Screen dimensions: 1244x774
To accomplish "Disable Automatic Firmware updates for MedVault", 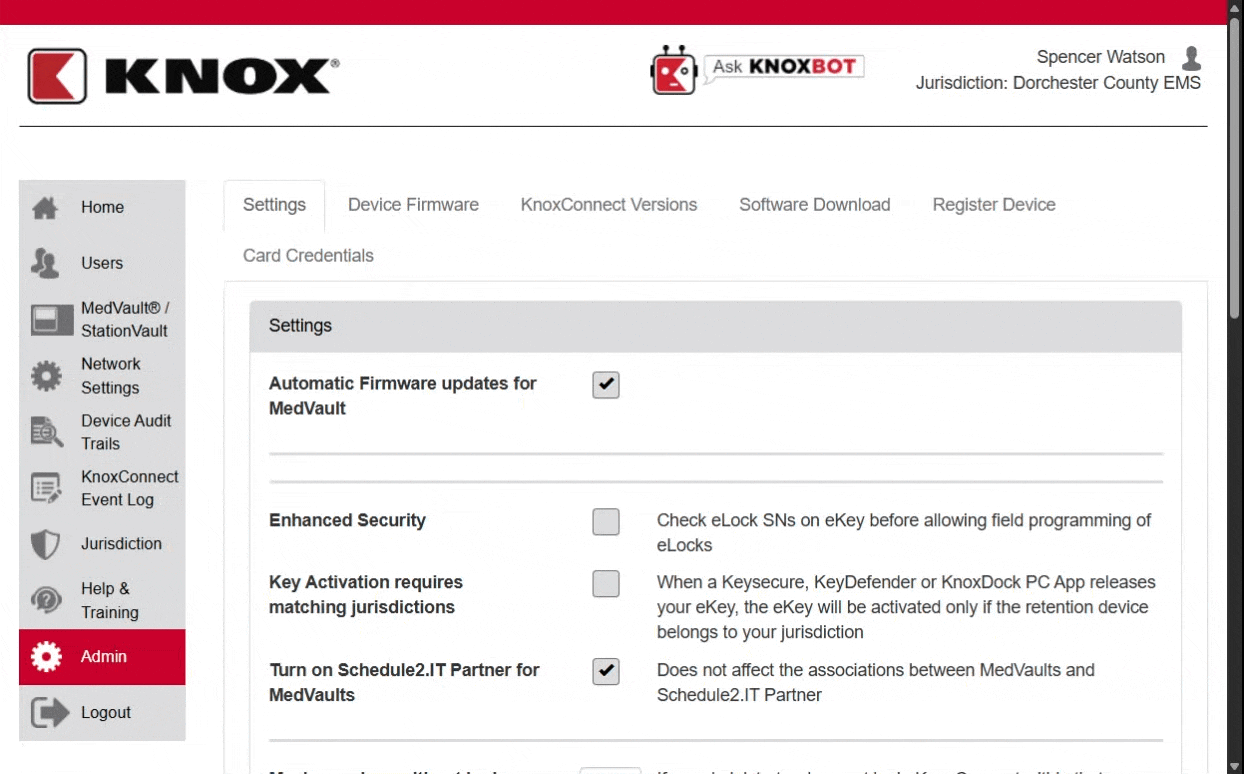I will tap(606, 385).
